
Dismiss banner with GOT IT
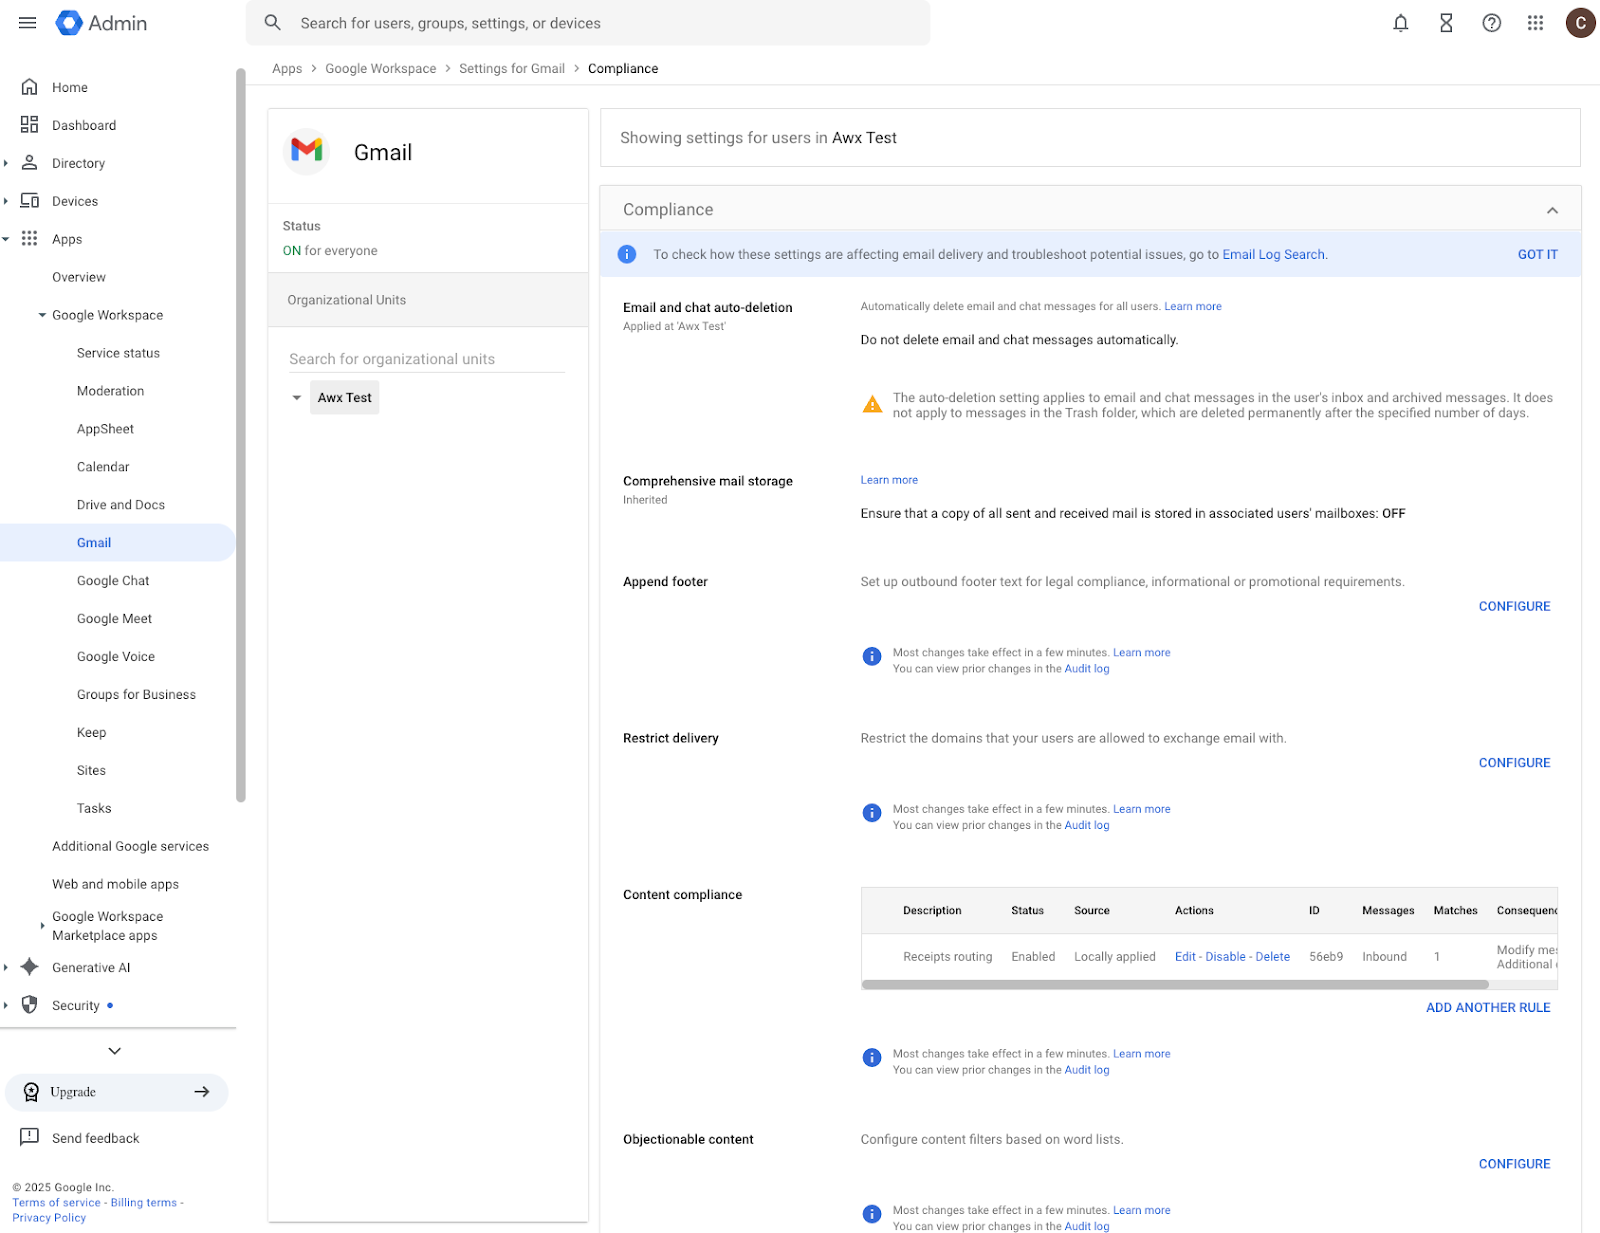point(1537,255)
